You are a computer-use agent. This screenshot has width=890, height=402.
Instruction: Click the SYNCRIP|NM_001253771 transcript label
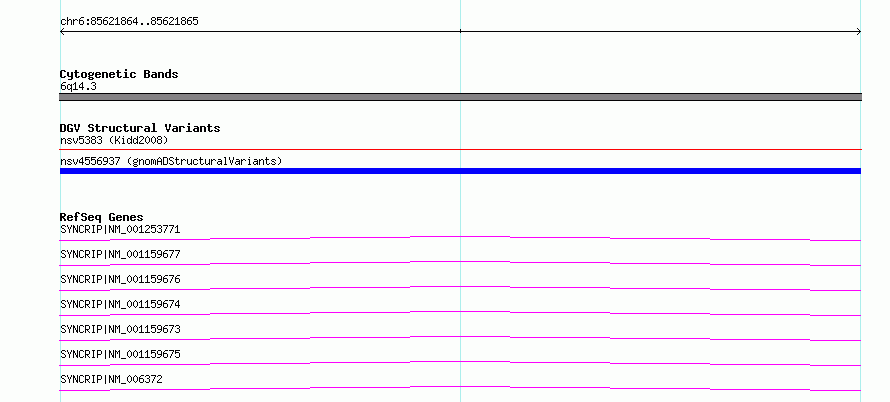120,229
